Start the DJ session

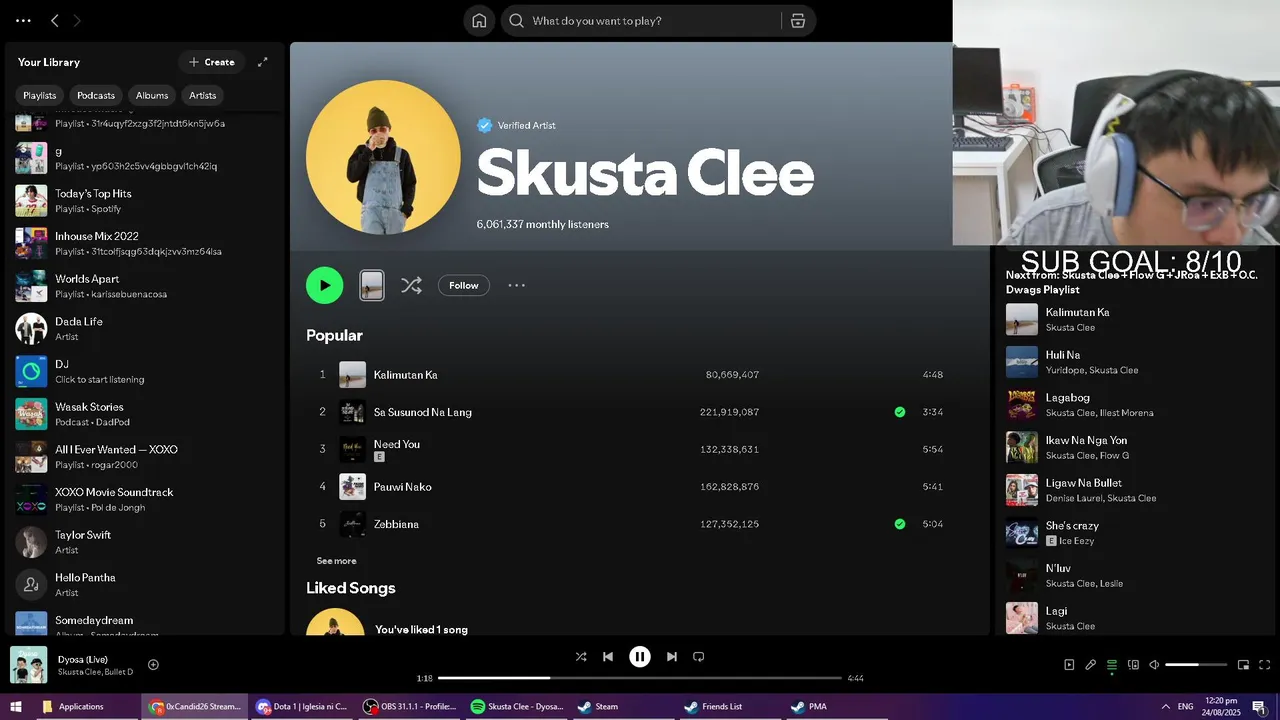[145, 372]
